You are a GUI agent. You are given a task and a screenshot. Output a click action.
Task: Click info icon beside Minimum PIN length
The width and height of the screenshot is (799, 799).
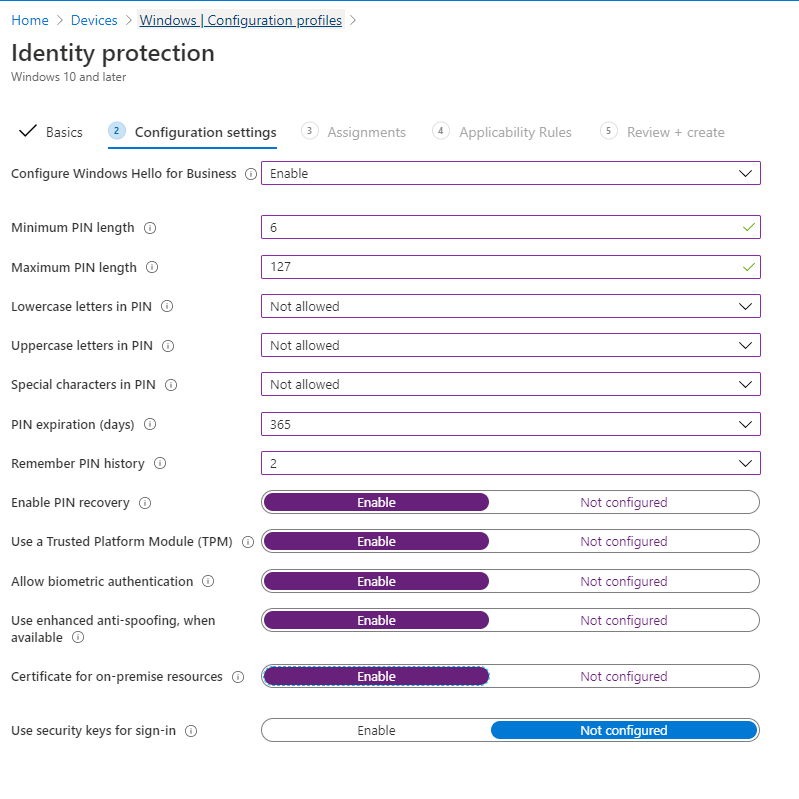click(150, 228)
